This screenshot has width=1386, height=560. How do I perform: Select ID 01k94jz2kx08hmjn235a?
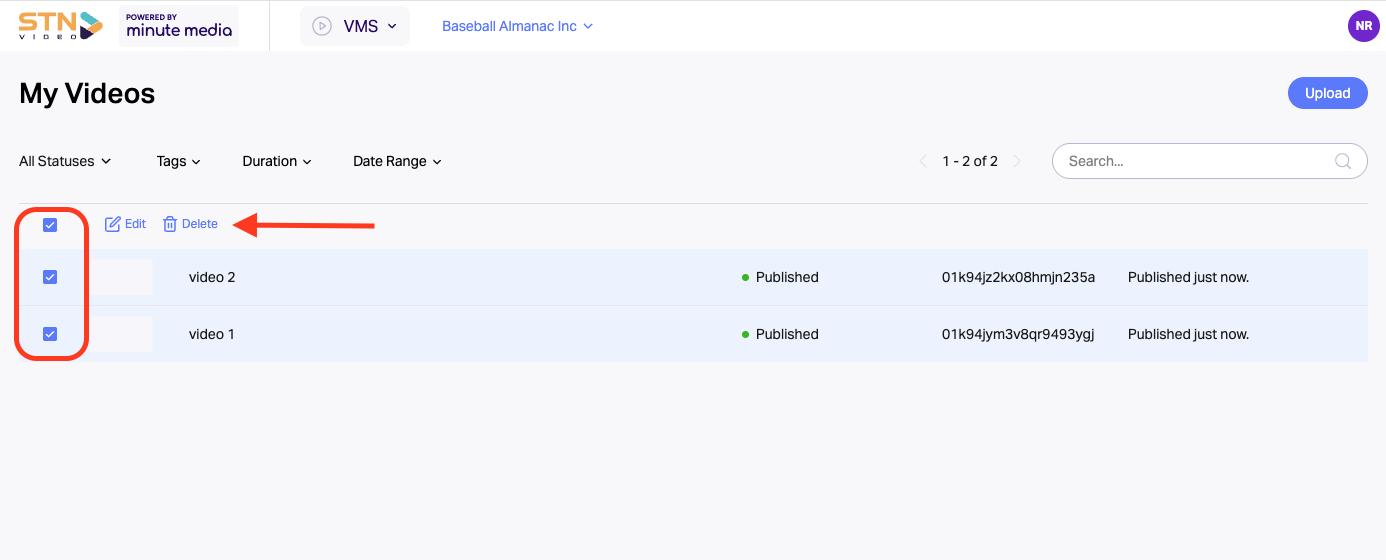[1018, 277]
